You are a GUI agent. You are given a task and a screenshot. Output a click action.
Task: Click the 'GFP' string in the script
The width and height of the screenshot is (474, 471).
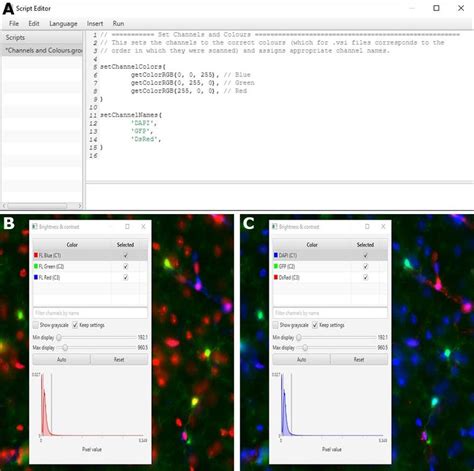point(141,131)
